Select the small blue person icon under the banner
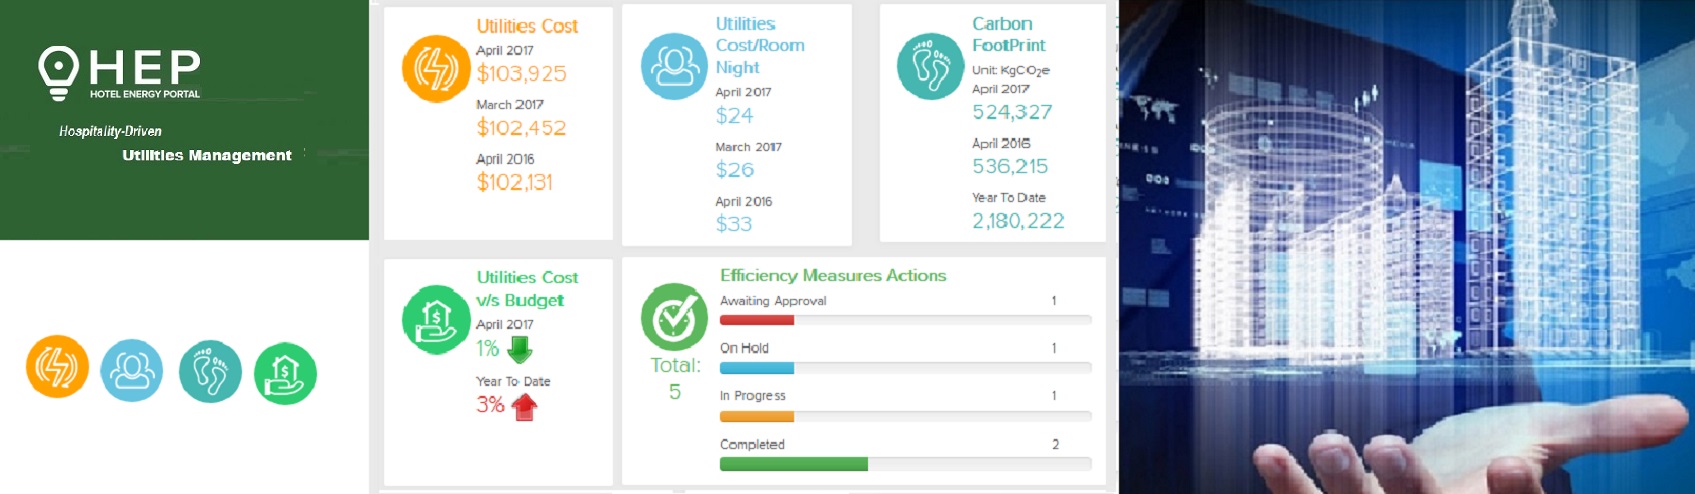 [x=131, y=370]
